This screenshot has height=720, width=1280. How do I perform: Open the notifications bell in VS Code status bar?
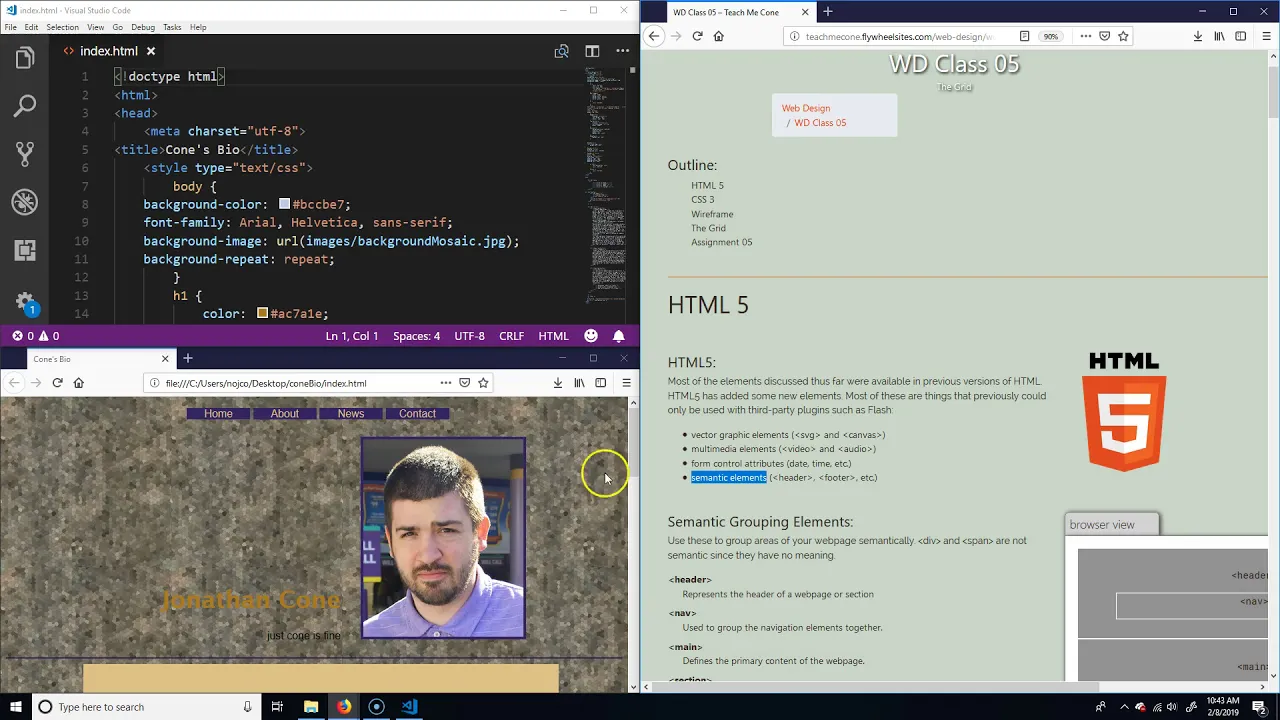click(x=619, y=336)
